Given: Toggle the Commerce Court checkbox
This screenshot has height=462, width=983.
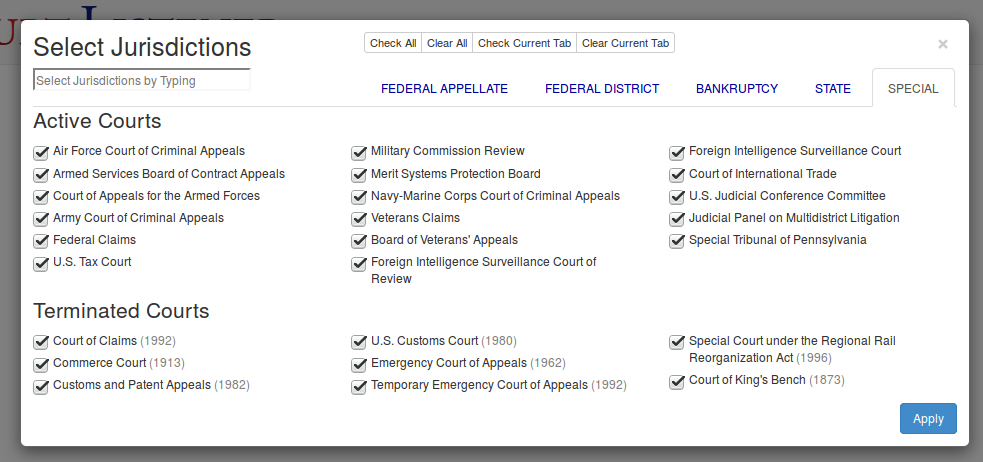Looking at the screenshot, I should [x=41, y=364].
